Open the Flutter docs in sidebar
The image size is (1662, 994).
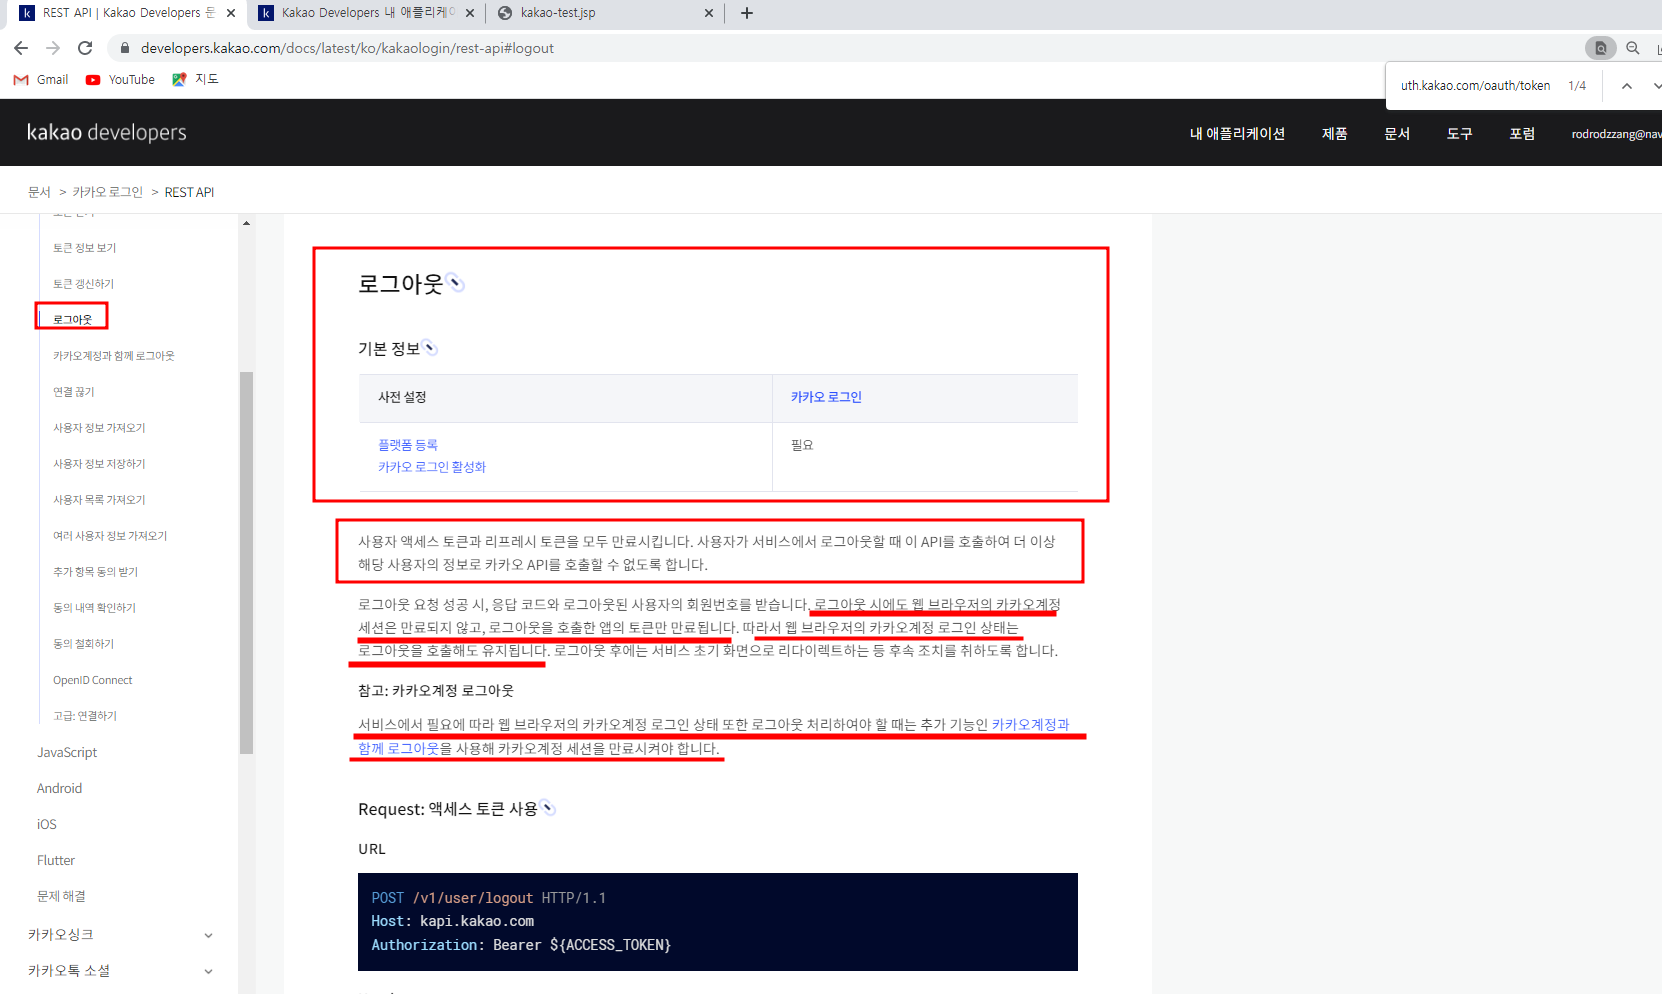(x=56, y=860)
